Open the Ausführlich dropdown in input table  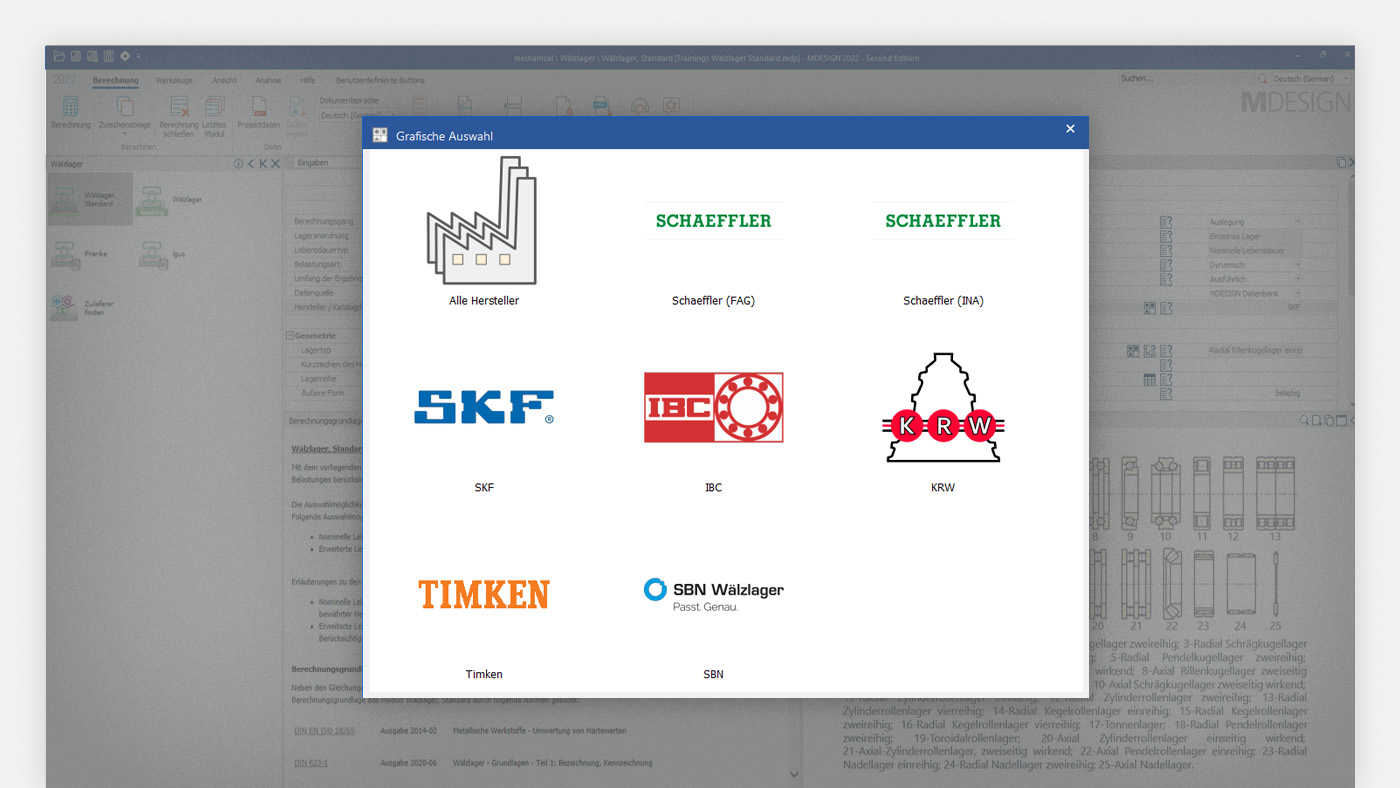[1254, 280]
